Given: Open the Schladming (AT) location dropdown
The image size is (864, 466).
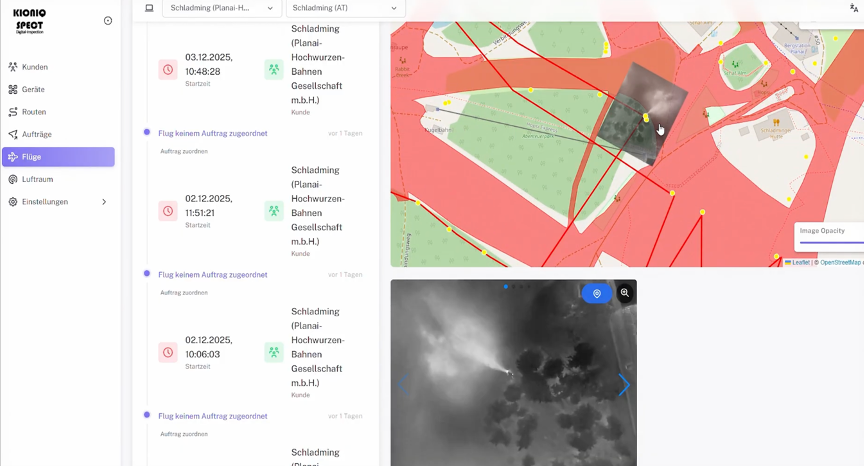Looking at the screenshot, I should 344,8.
